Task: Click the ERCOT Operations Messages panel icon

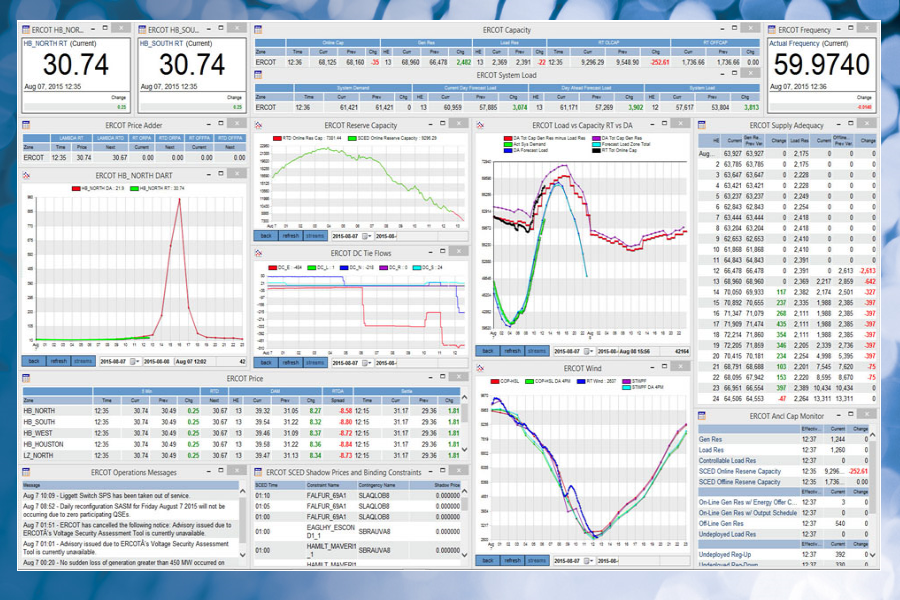Action: 26,472
